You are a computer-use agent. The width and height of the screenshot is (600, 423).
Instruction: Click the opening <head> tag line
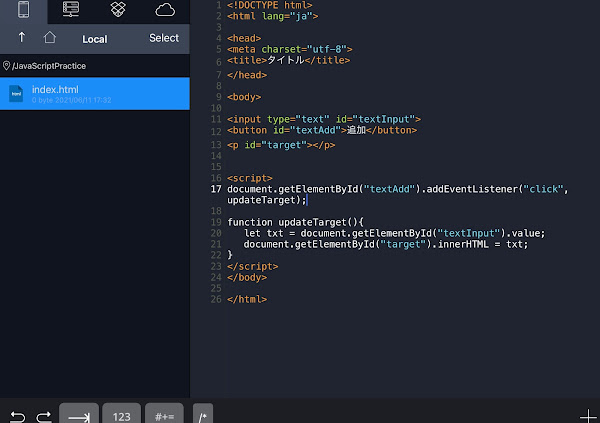tap(244, 38)
